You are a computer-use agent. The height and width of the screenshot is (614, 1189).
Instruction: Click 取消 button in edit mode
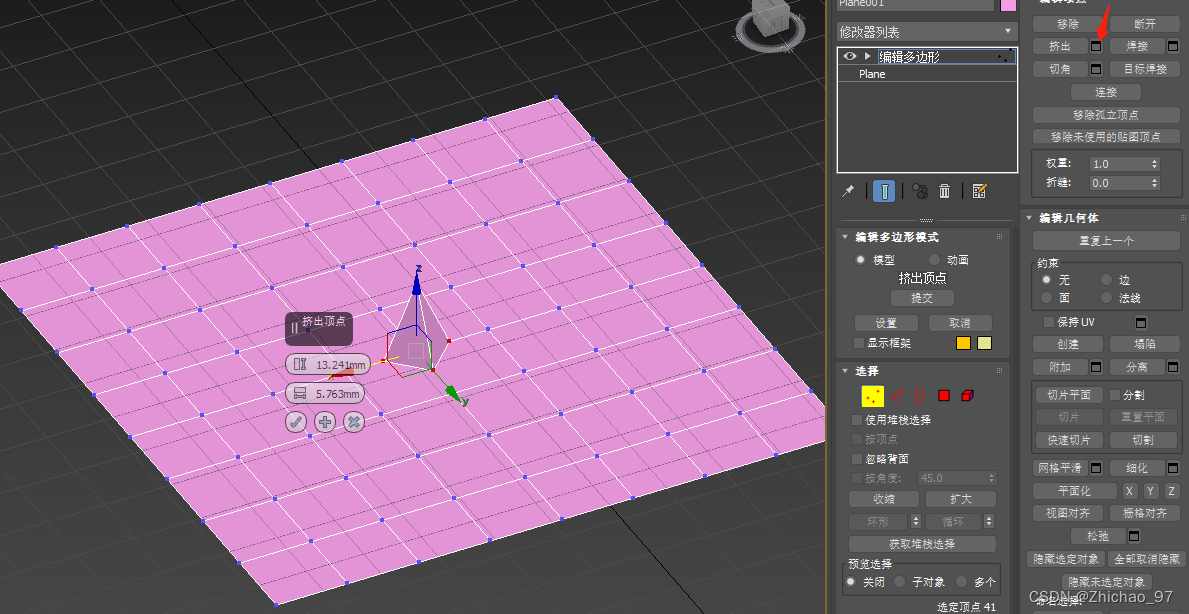tap(960, 323)
